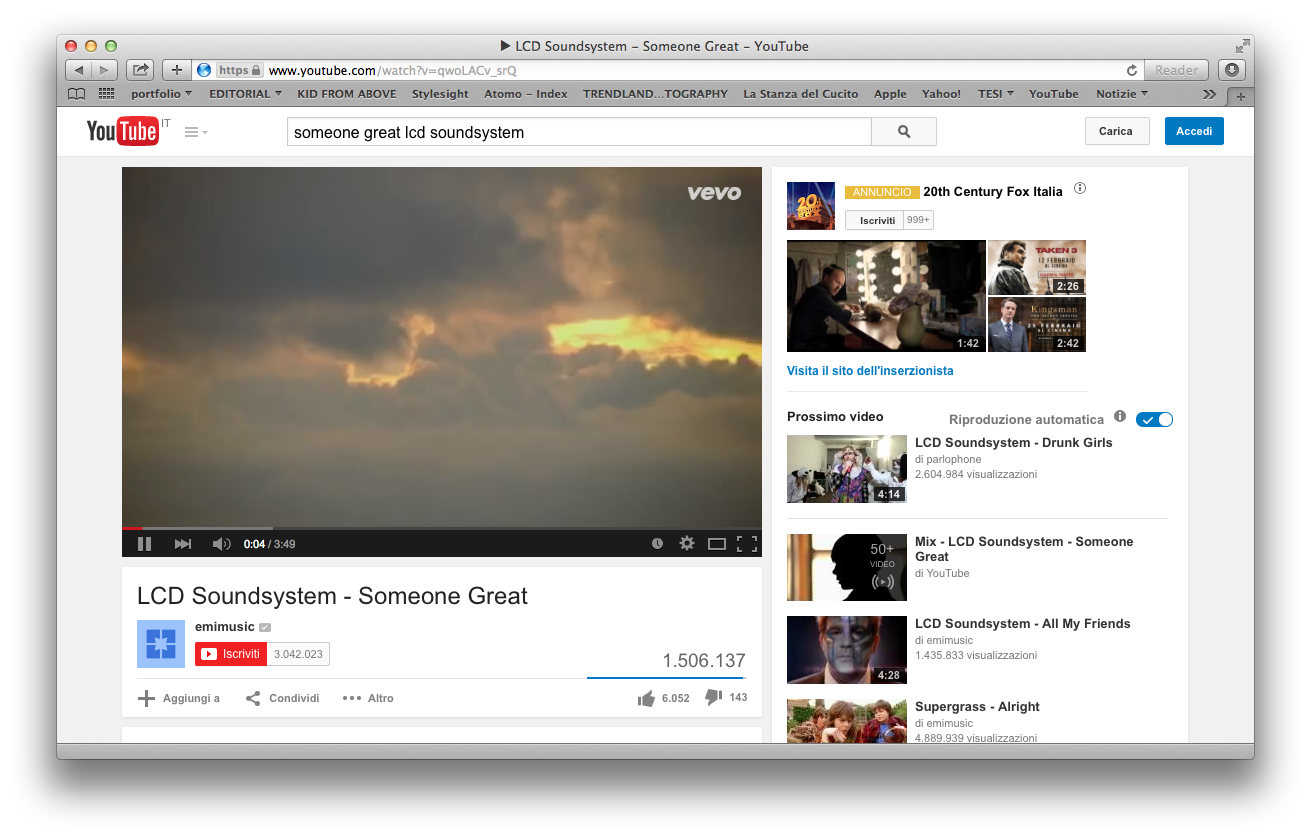Open the YouTube guide menu dropdown
Screen dimensions: 1311x838
tap(196, 132)
